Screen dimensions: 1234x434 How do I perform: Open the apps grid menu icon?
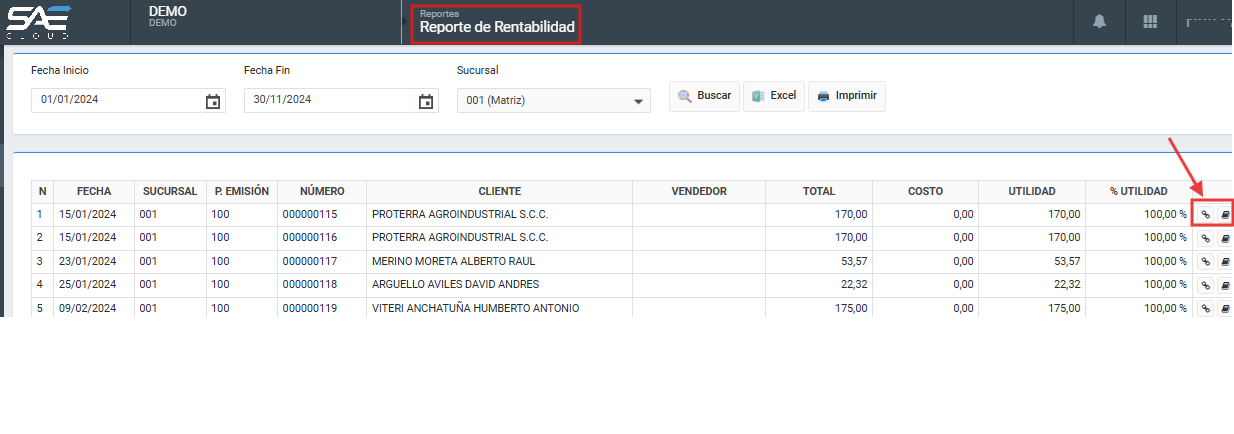1150,22
